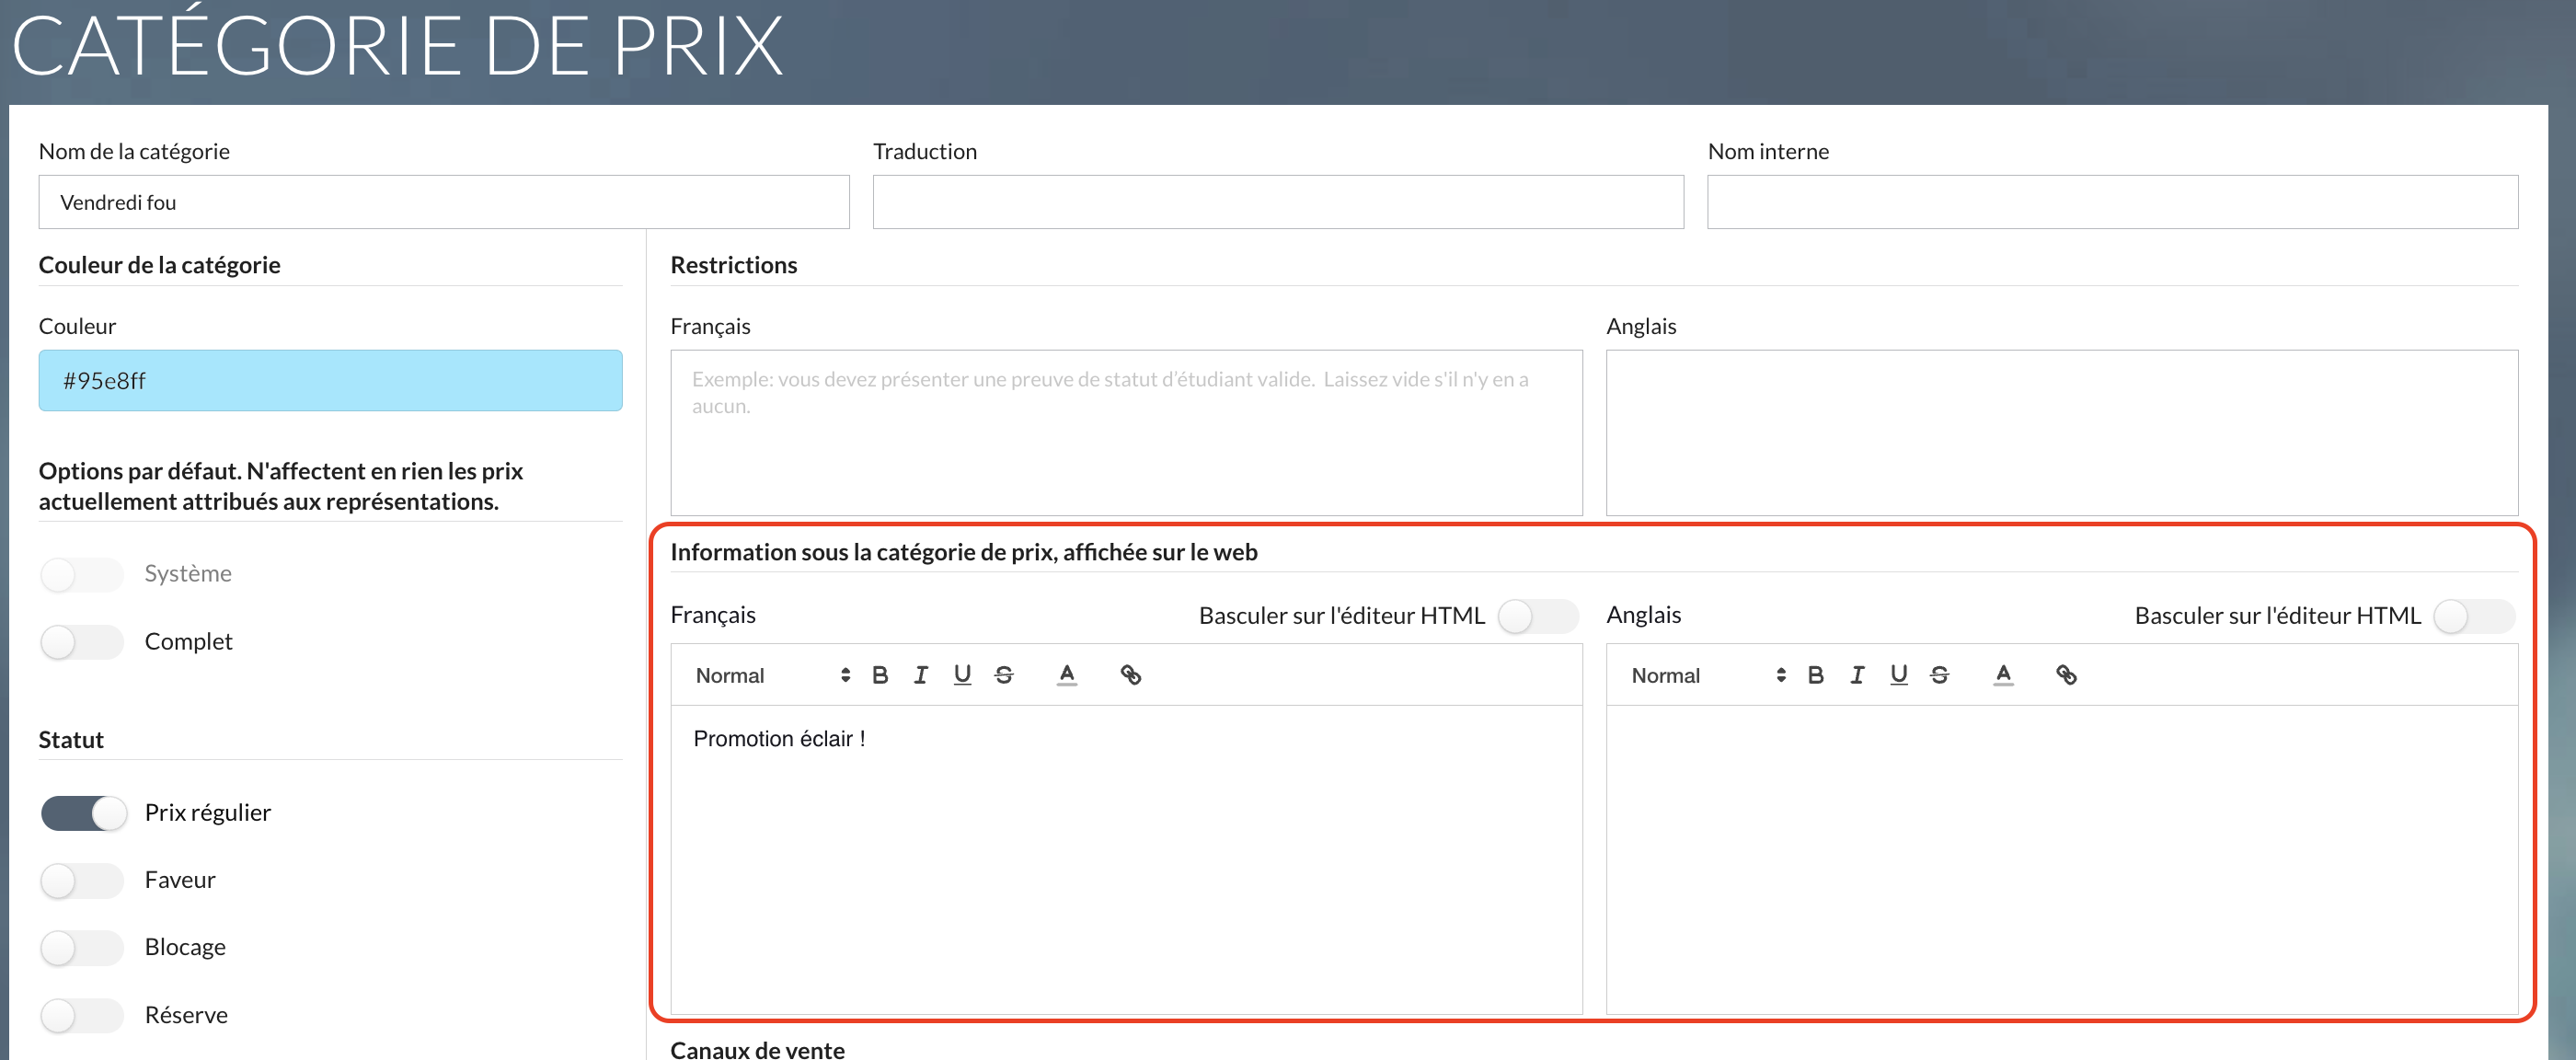
Task: Apply italic in the Anglais editor toolbar
Action: [x=1857, y=675]
